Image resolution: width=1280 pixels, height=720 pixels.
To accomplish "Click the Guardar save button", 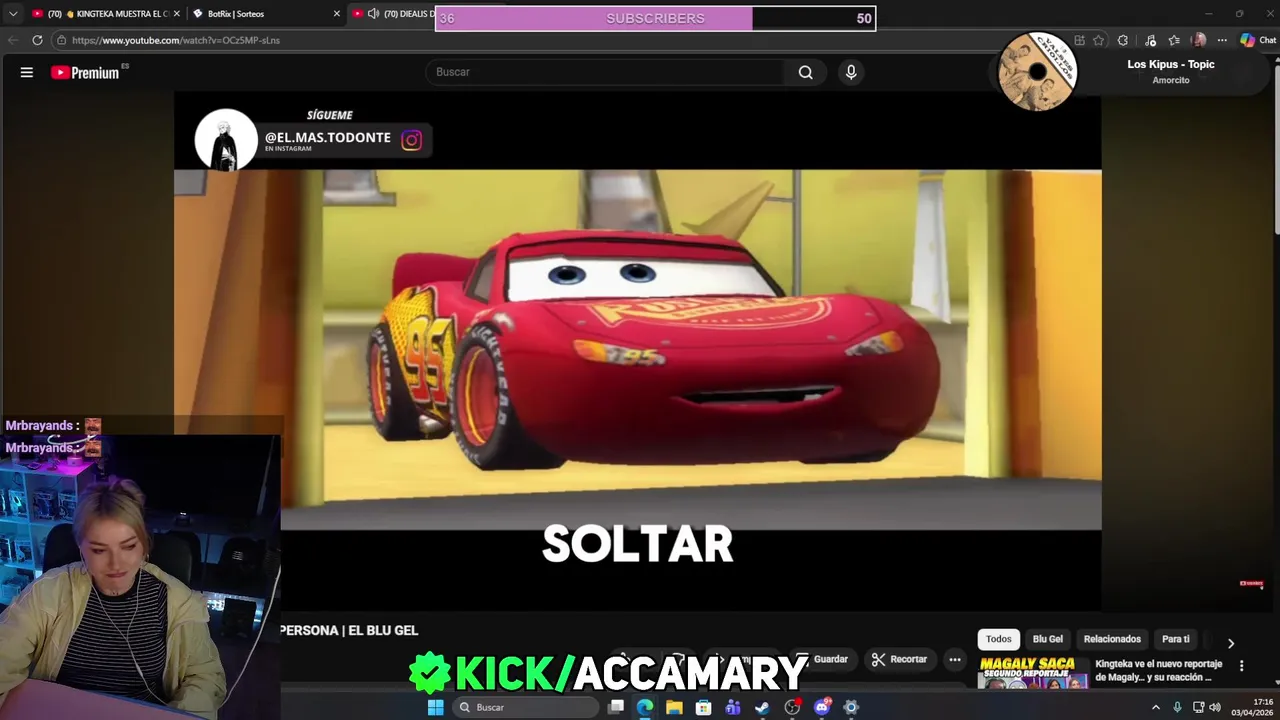I will pos(824,659).
